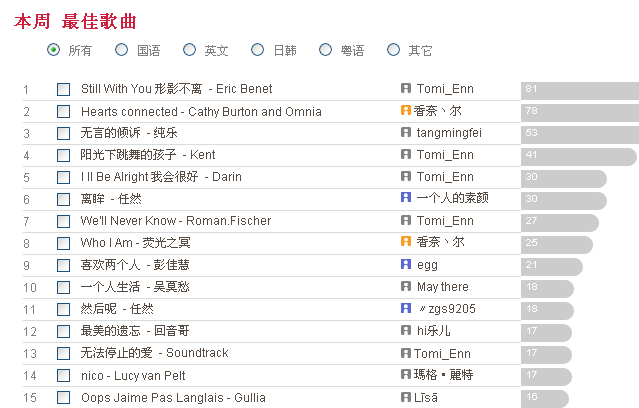Choose the 粤语 radio option
The width and height of the screenshot is (639, 408).
[x=325, y=50]
